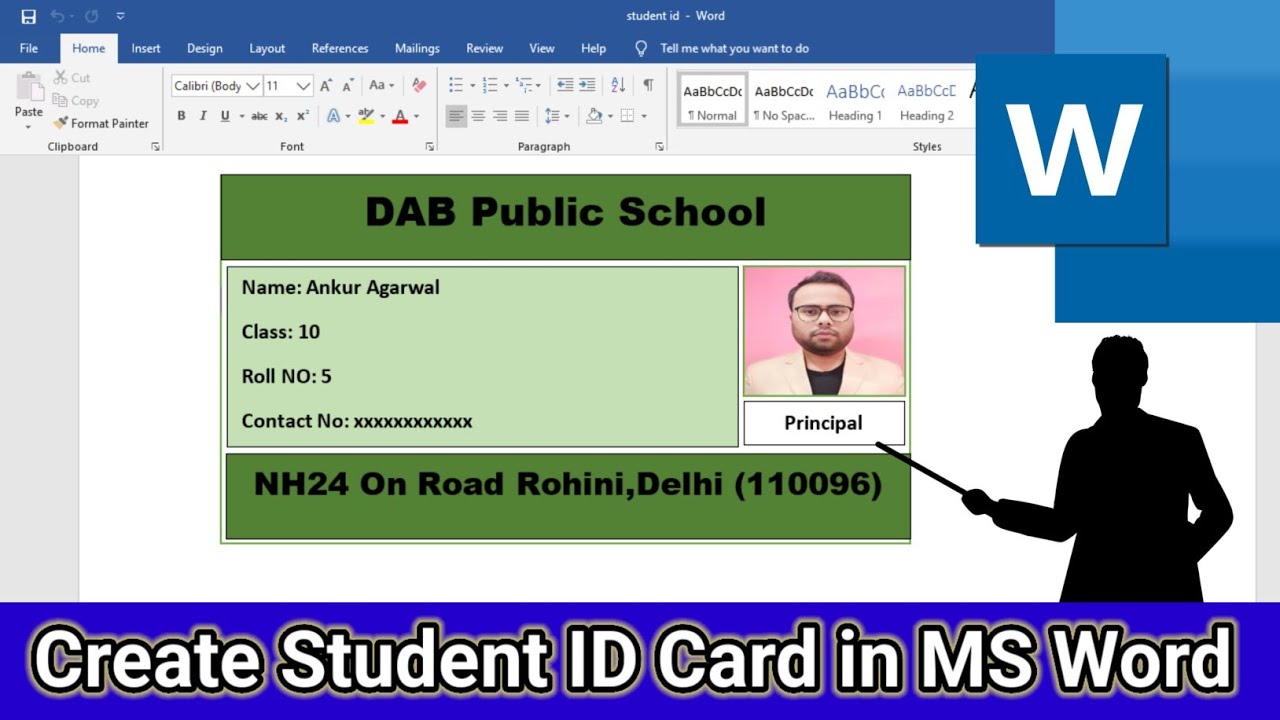Screen dimensions: 1280x720
Task: Open the Font dialog launcher
Action: click(430, 147)
